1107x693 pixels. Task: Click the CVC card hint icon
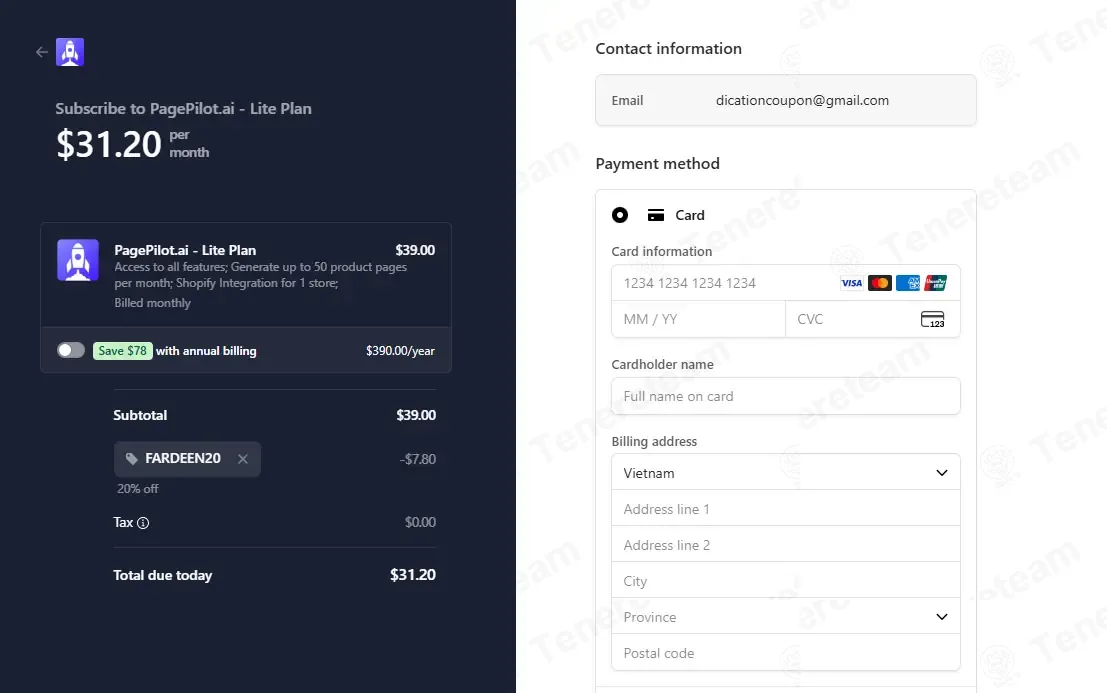(933, 319)
